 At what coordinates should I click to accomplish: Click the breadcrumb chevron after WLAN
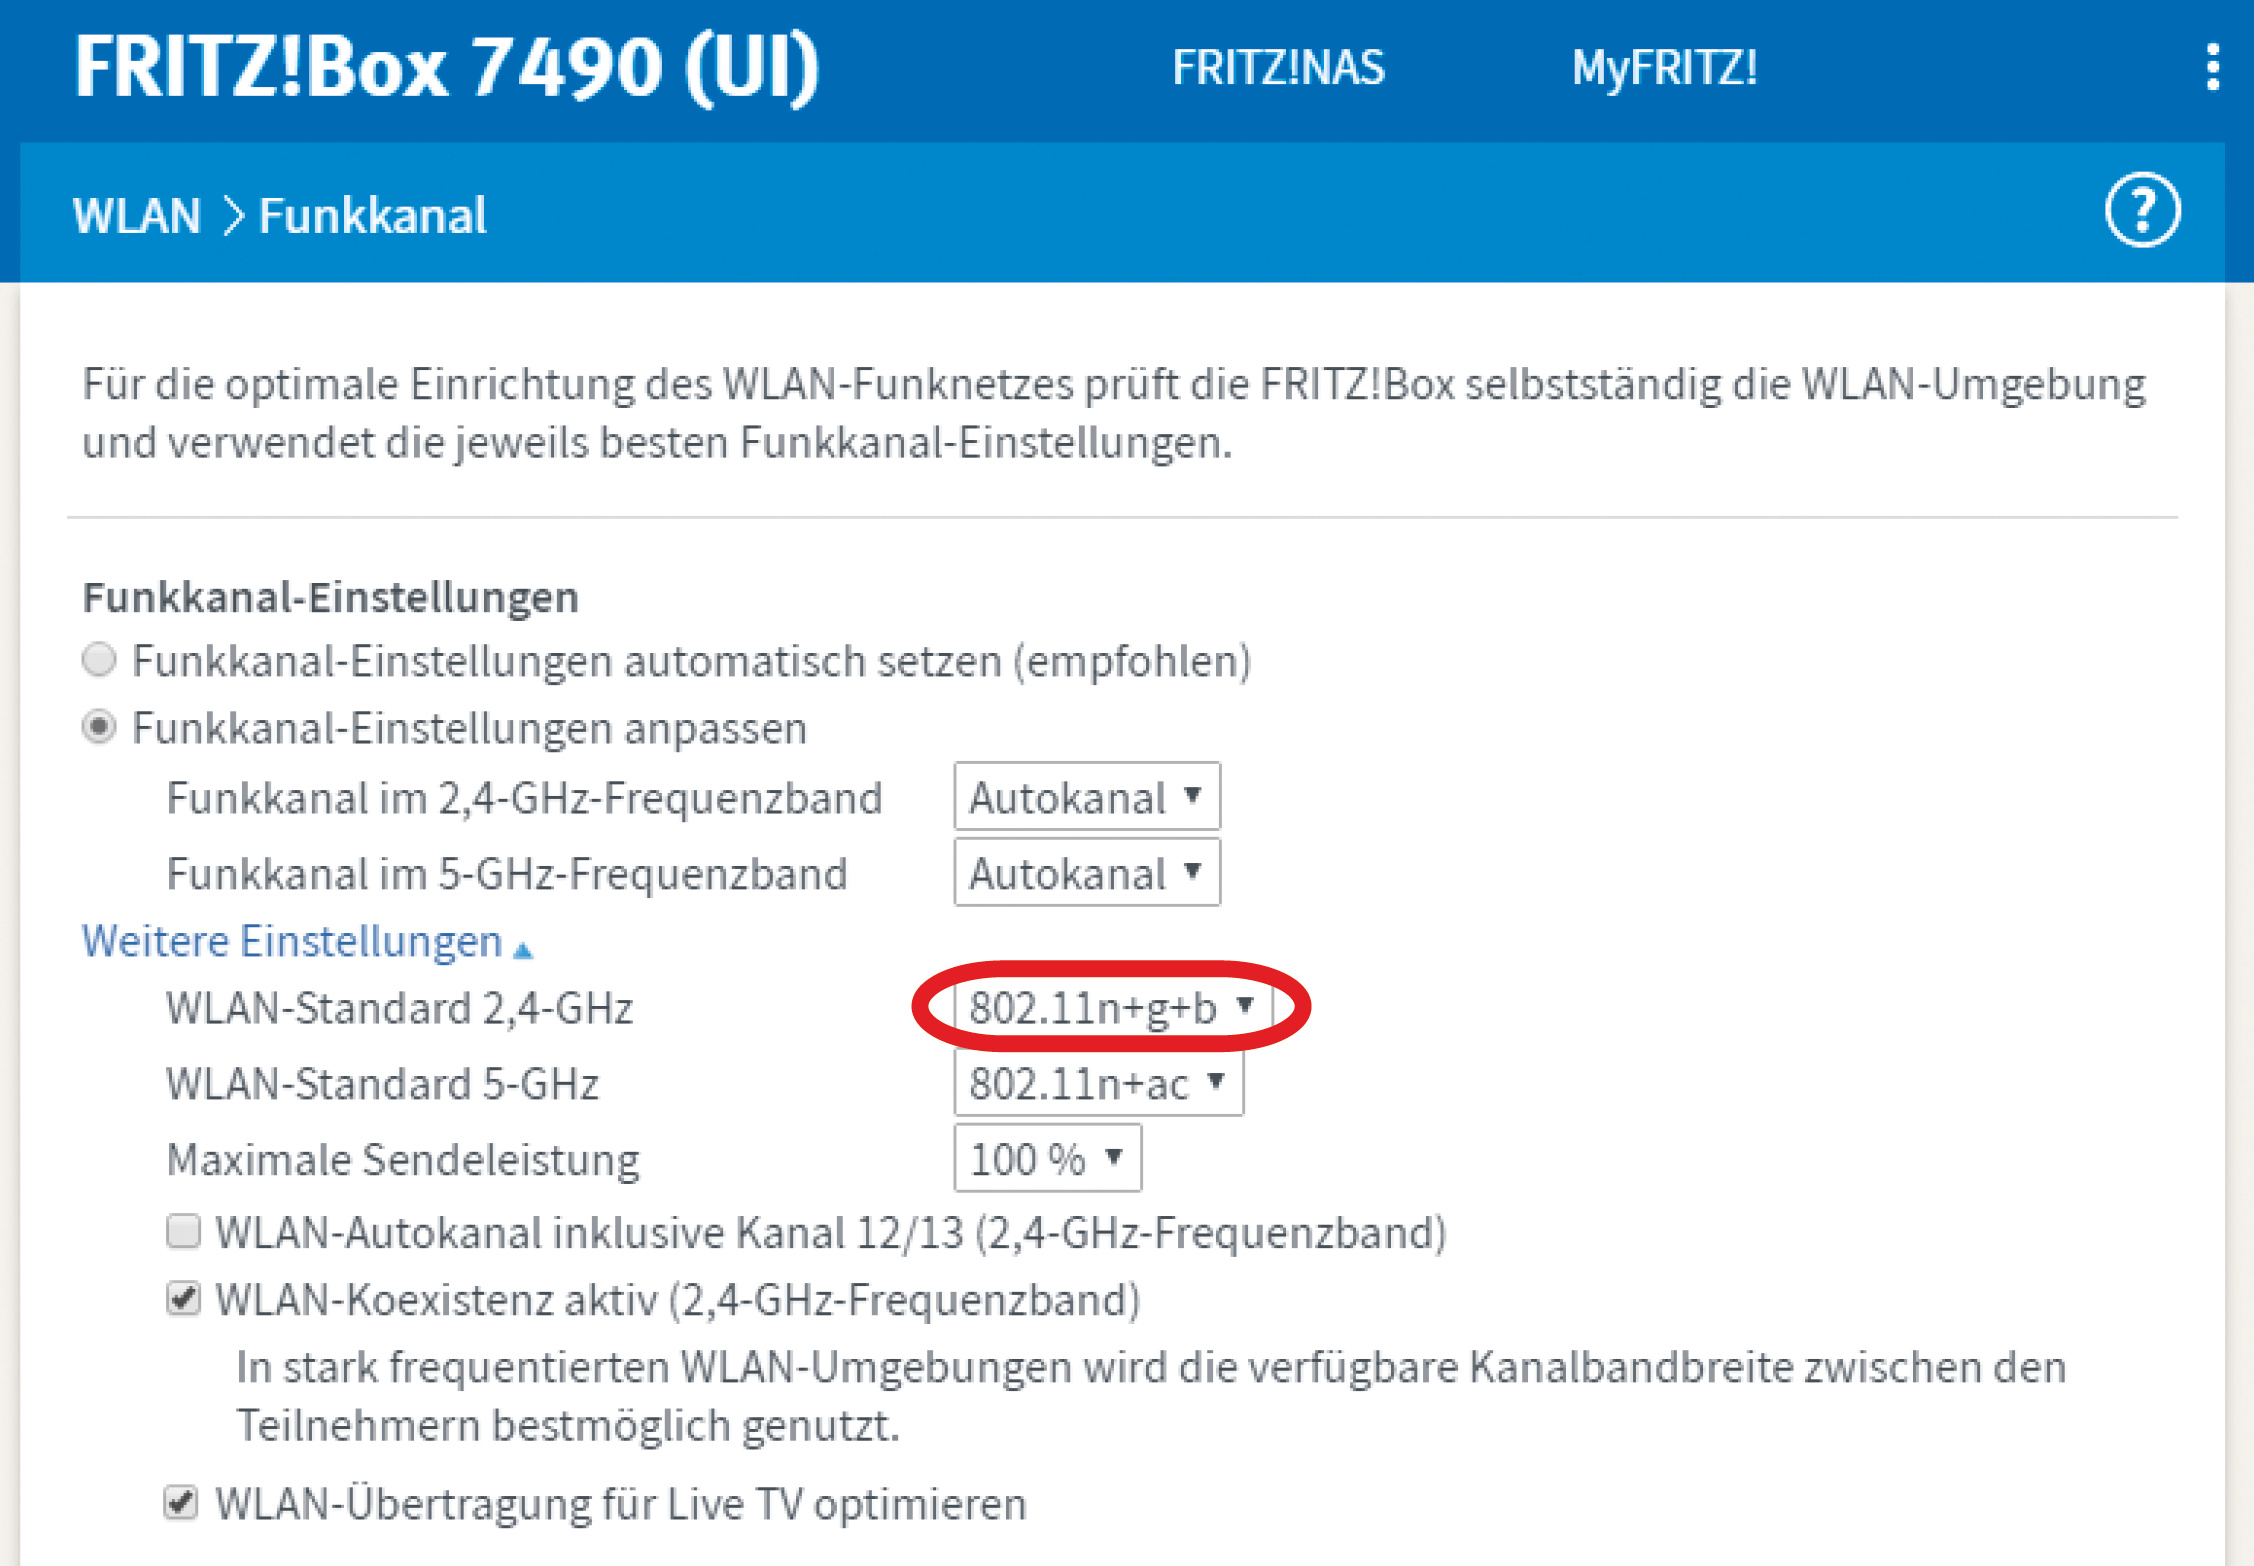(232, 216)
